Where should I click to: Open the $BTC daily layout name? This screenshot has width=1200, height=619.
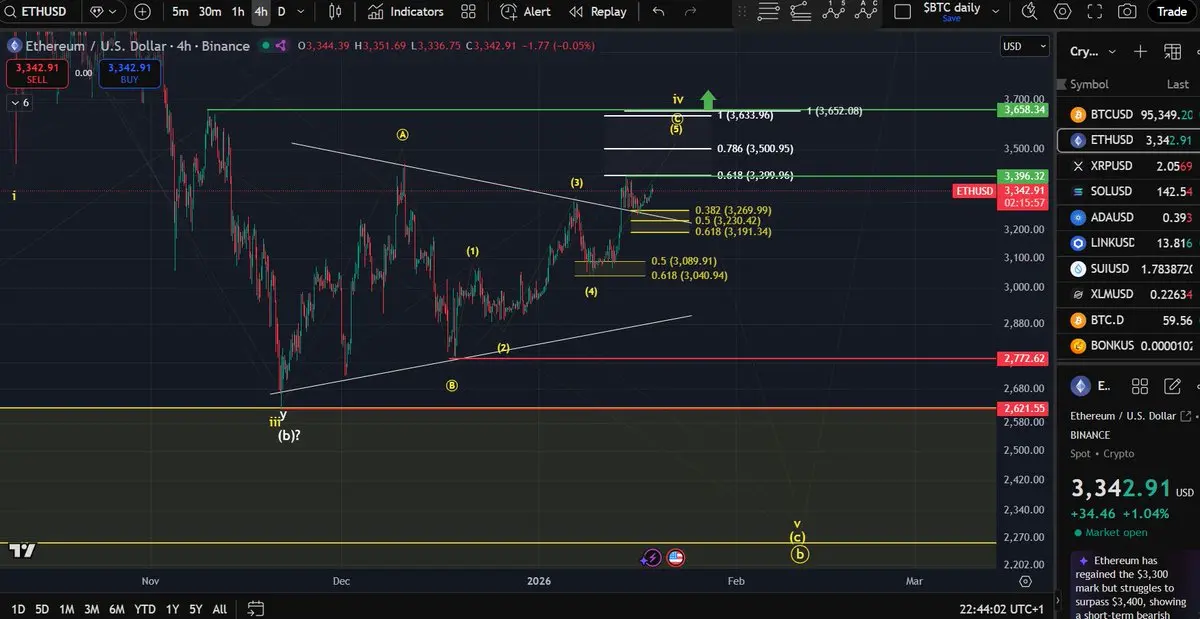click(x=951, y=8)
